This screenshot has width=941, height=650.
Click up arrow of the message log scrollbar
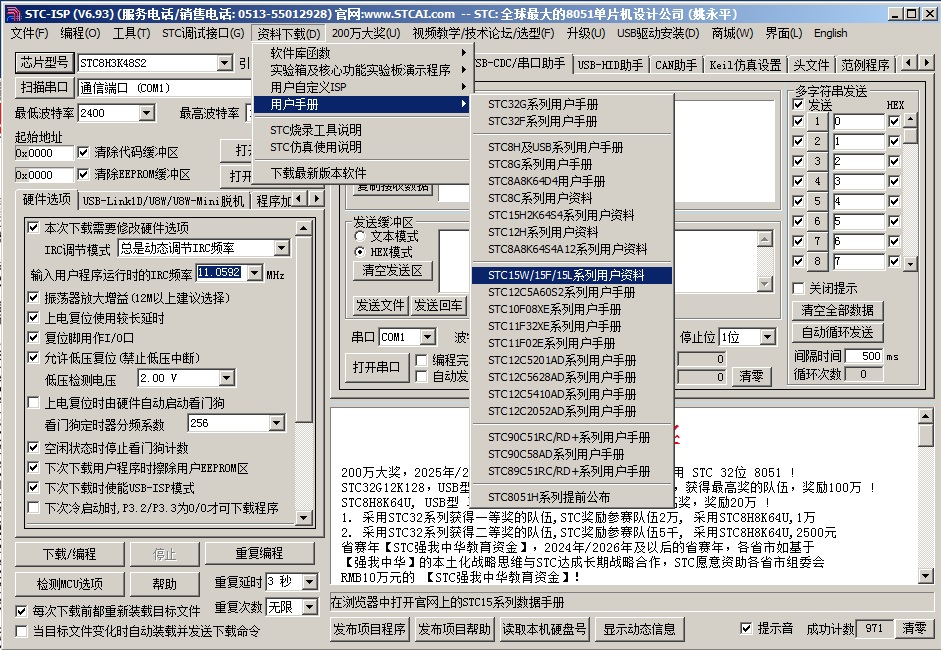(925, 415)
